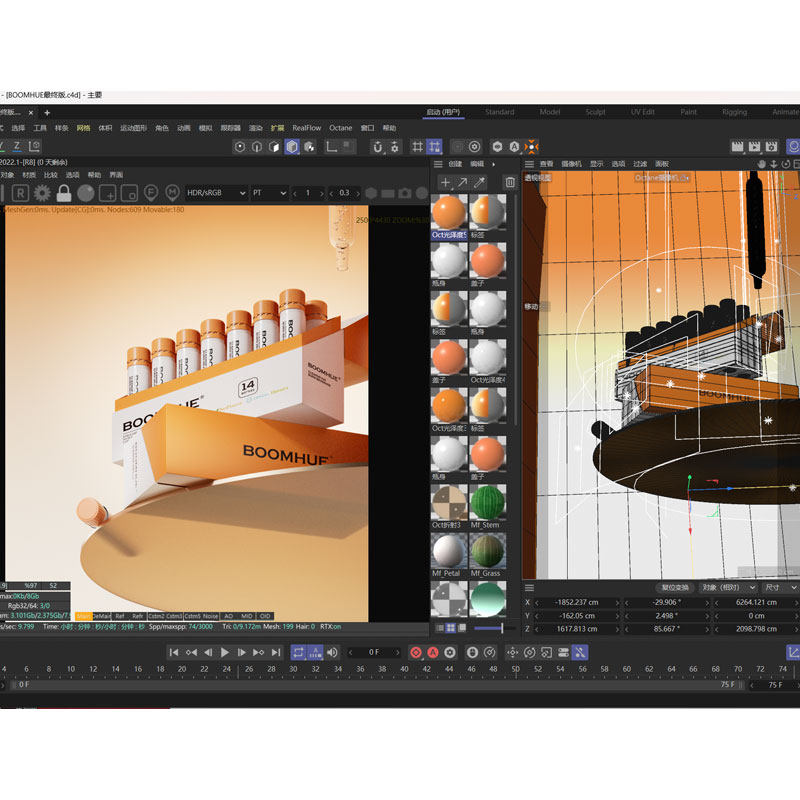The height and width of the screenshot is (800, 800).
Task: Toggle the DeMain pass button
Action: [x=101, y=616]
